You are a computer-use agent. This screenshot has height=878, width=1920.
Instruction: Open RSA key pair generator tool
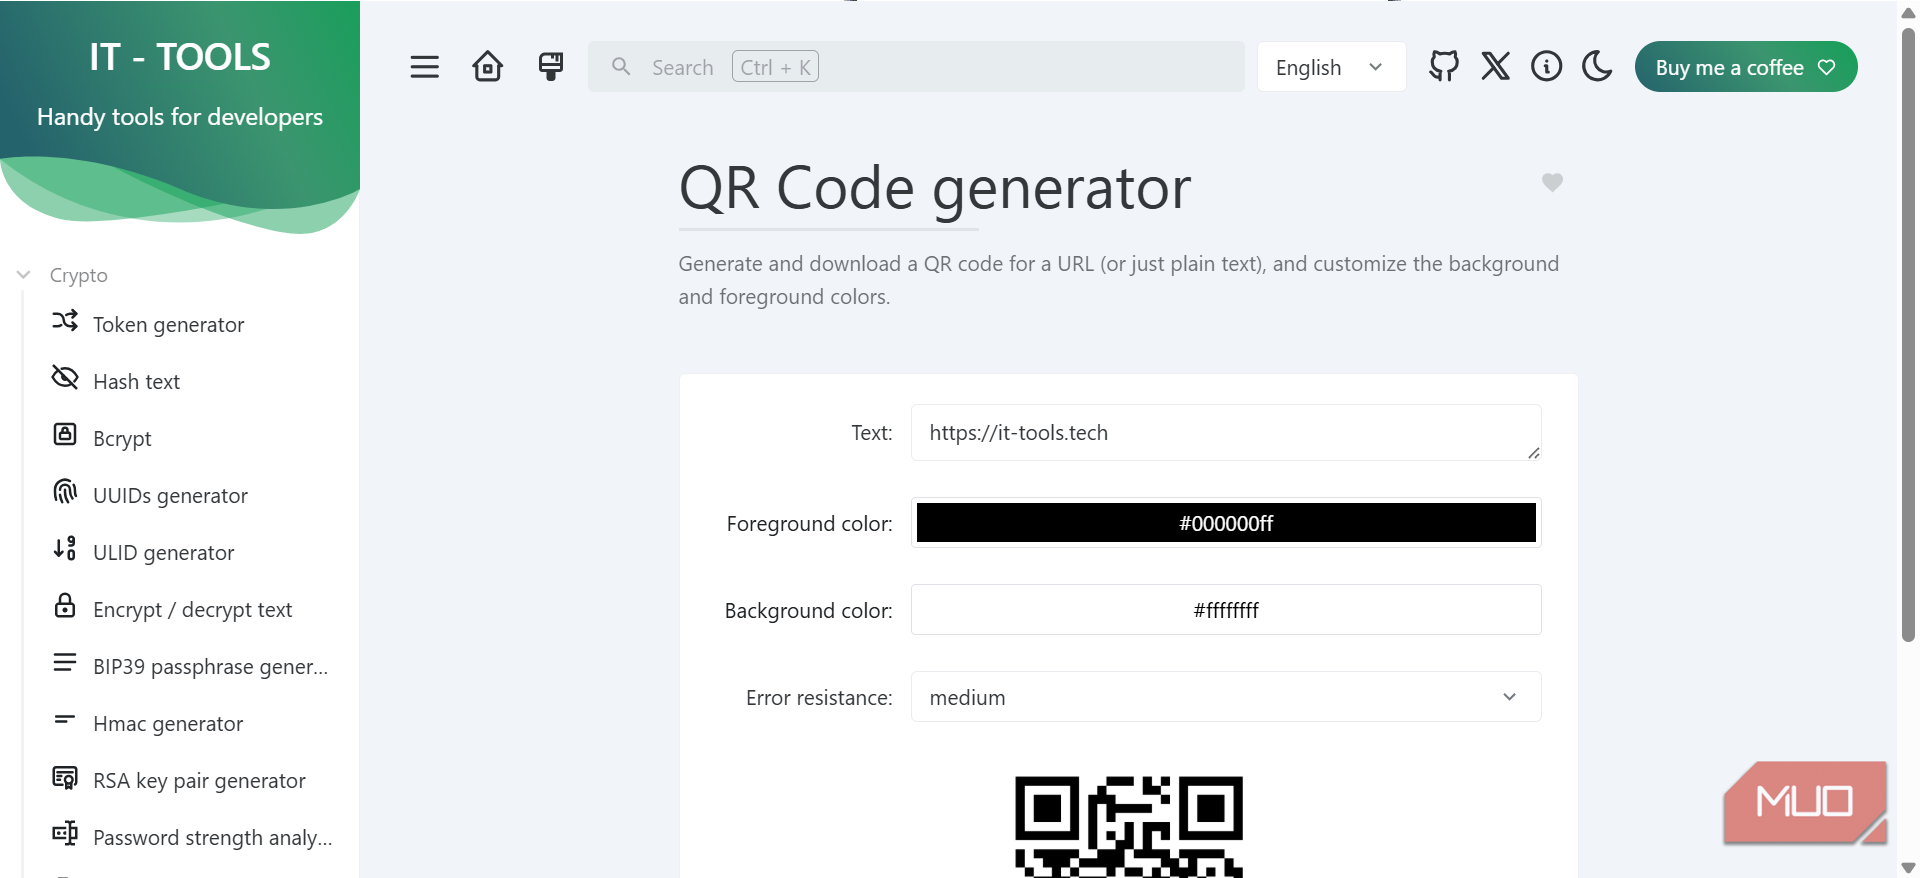click(x=180, y=781)
